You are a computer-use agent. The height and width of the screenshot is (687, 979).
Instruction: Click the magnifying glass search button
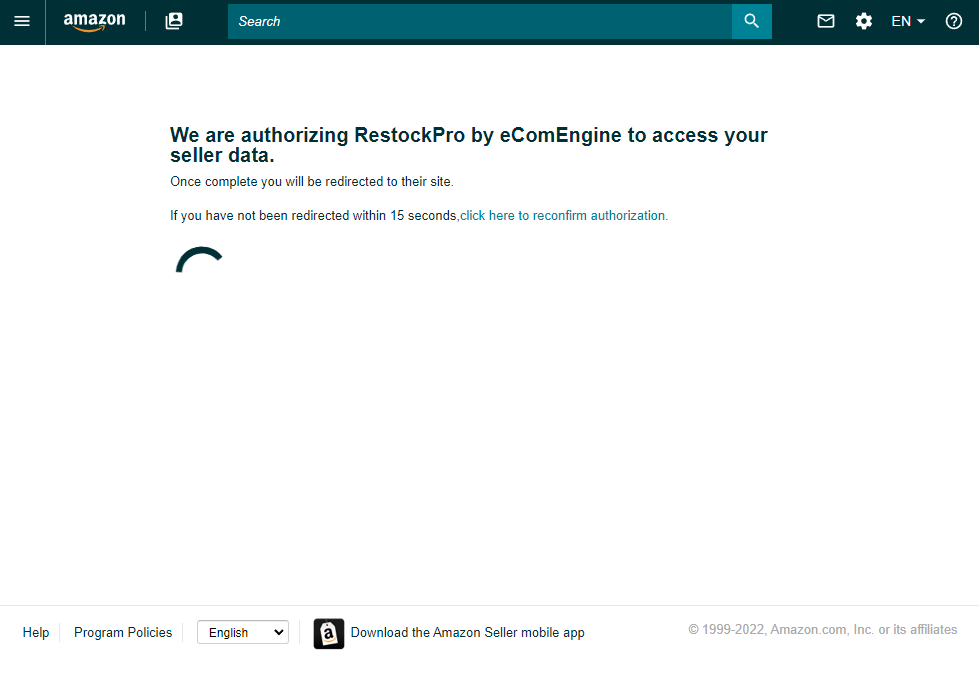751,21
